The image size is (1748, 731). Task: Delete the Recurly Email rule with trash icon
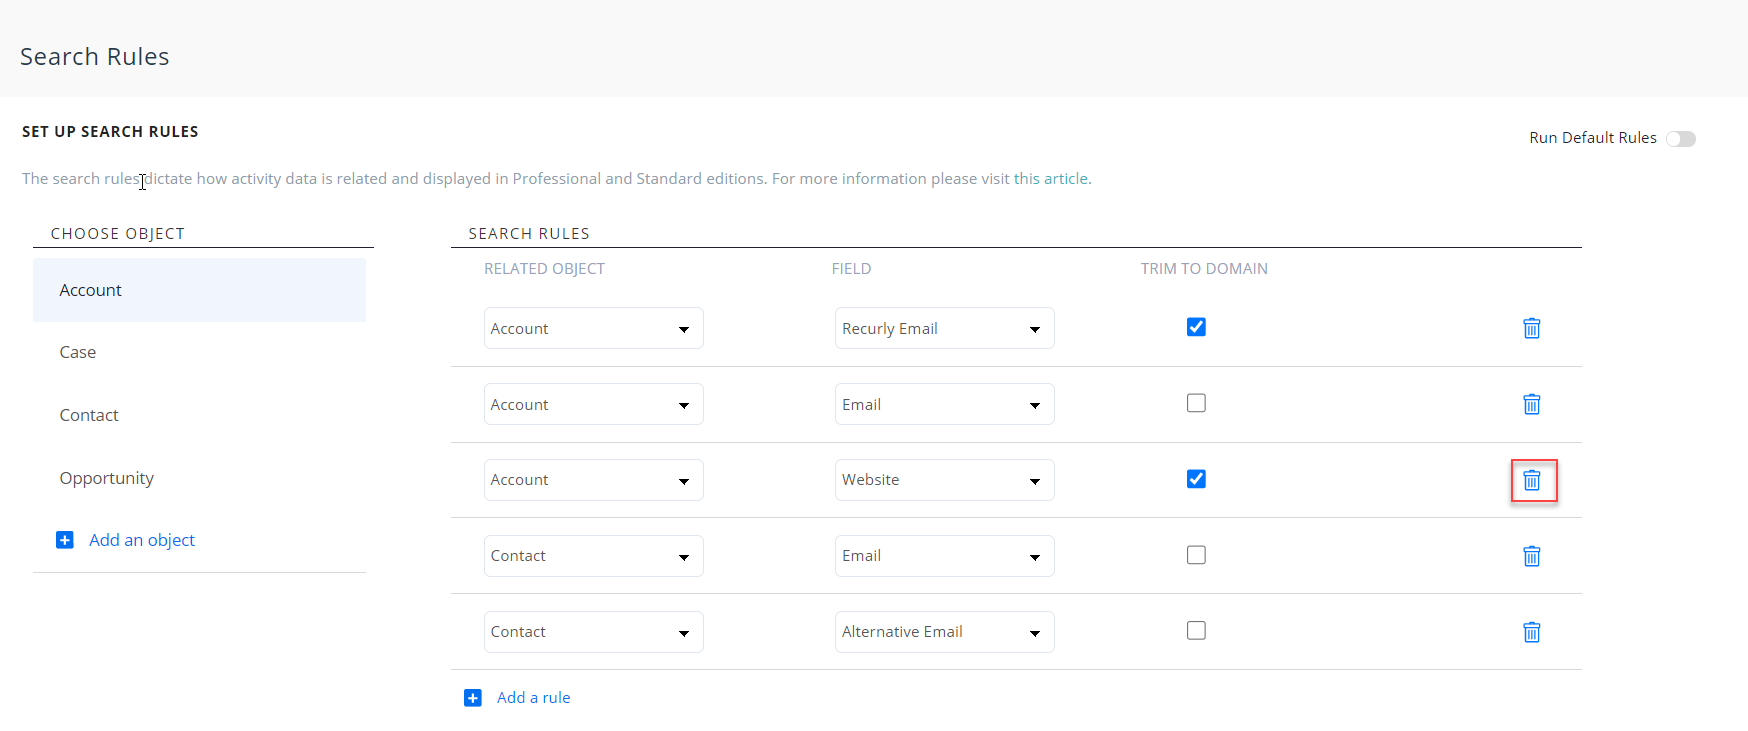point(1531,328)
